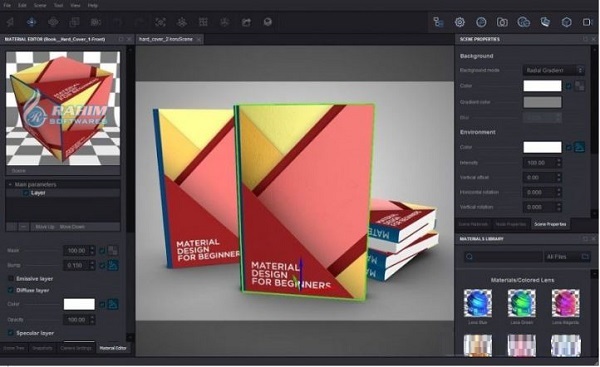600x367 pixels.
Task: Adjust the Bump value stepper arrows
Action: (x=92, y=265)
